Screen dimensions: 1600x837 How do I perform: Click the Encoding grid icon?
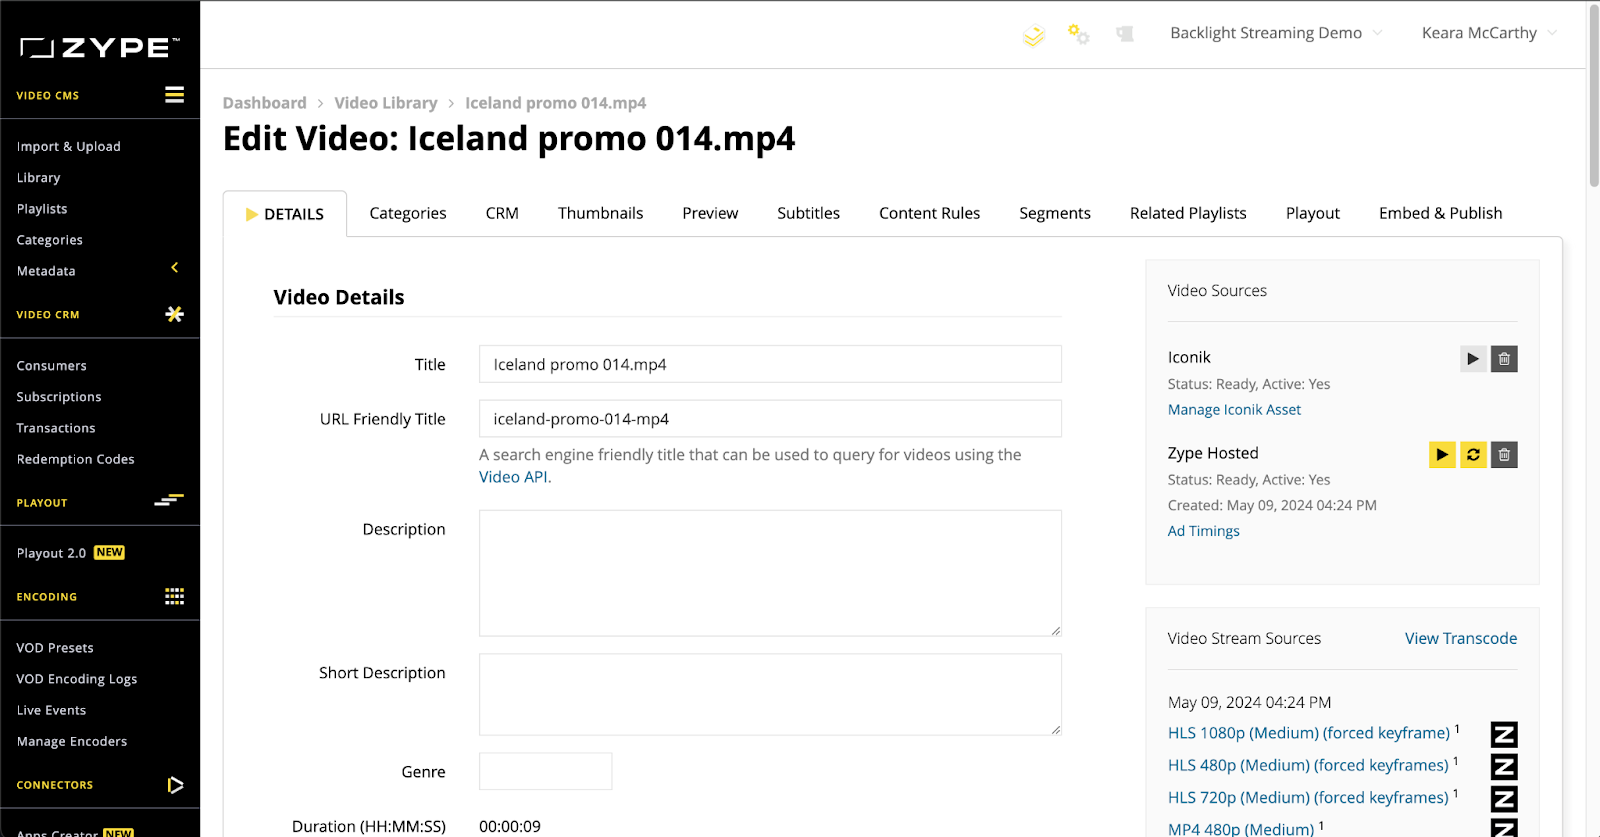[x=174, y=597]
